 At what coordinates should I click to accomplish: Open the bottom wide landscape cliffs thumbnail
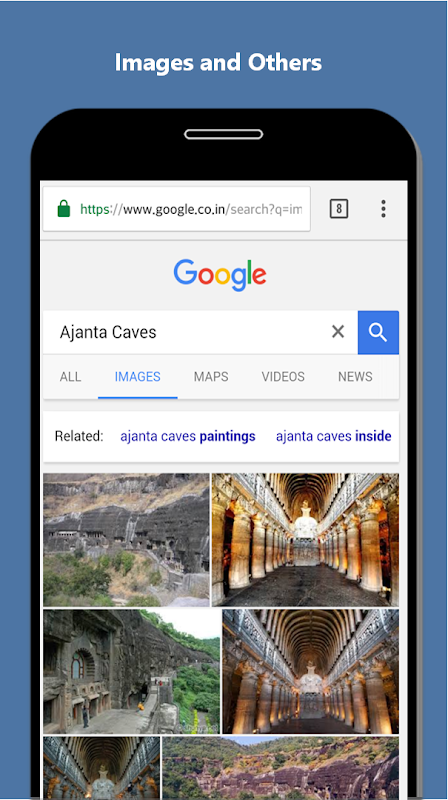tap(281, 768)
